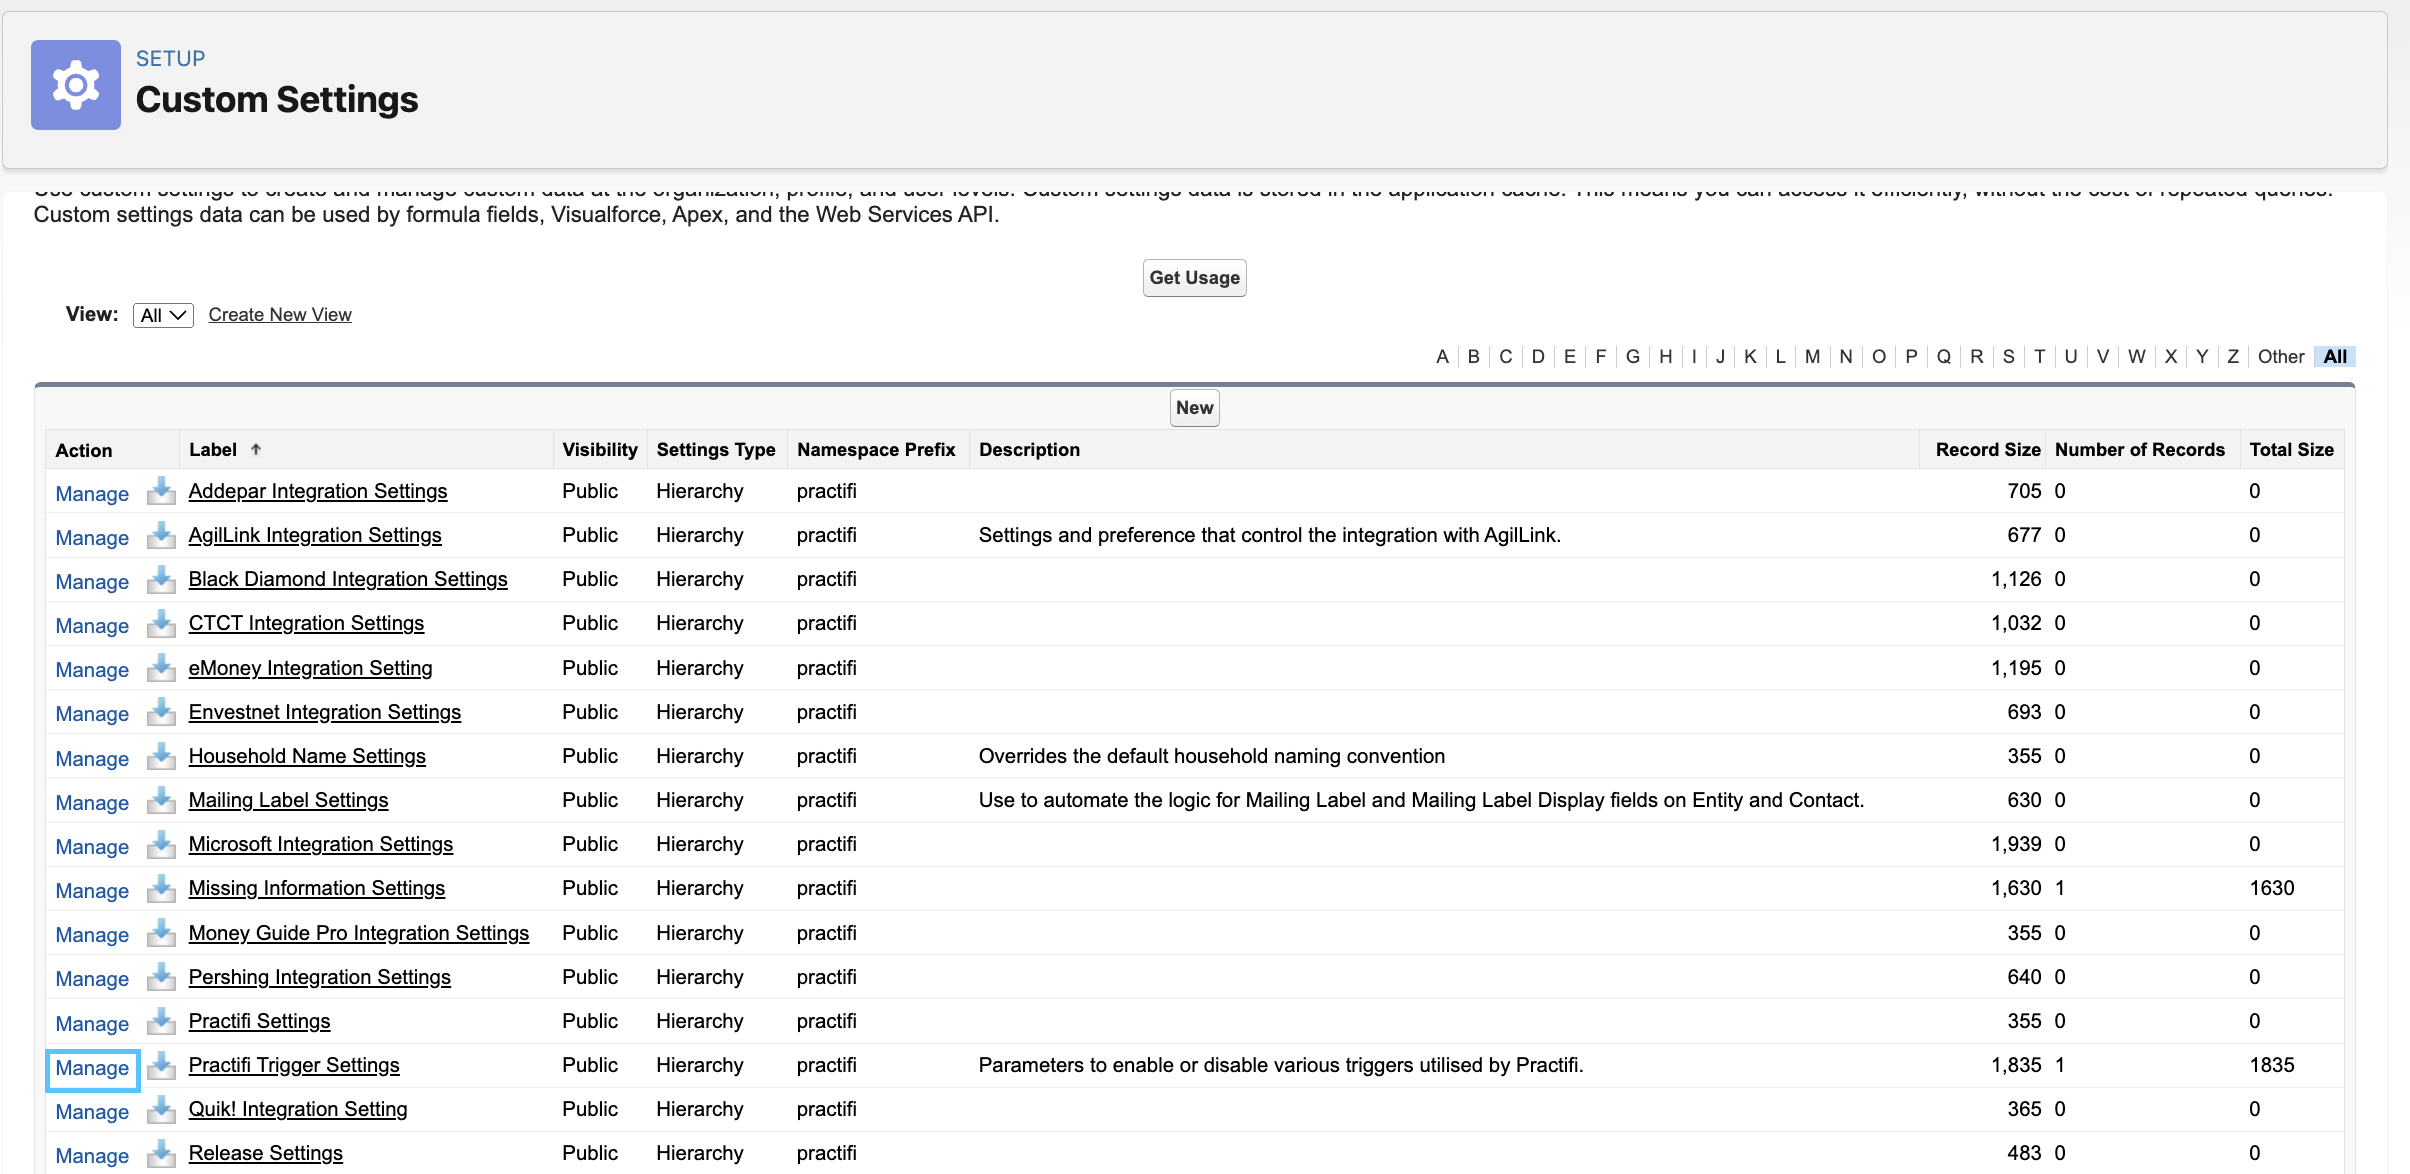The height and width of the screenshot is (1174, 2410).
Task: Click download icon for Missing Information Settings
Action: click(x=161, y=888)
